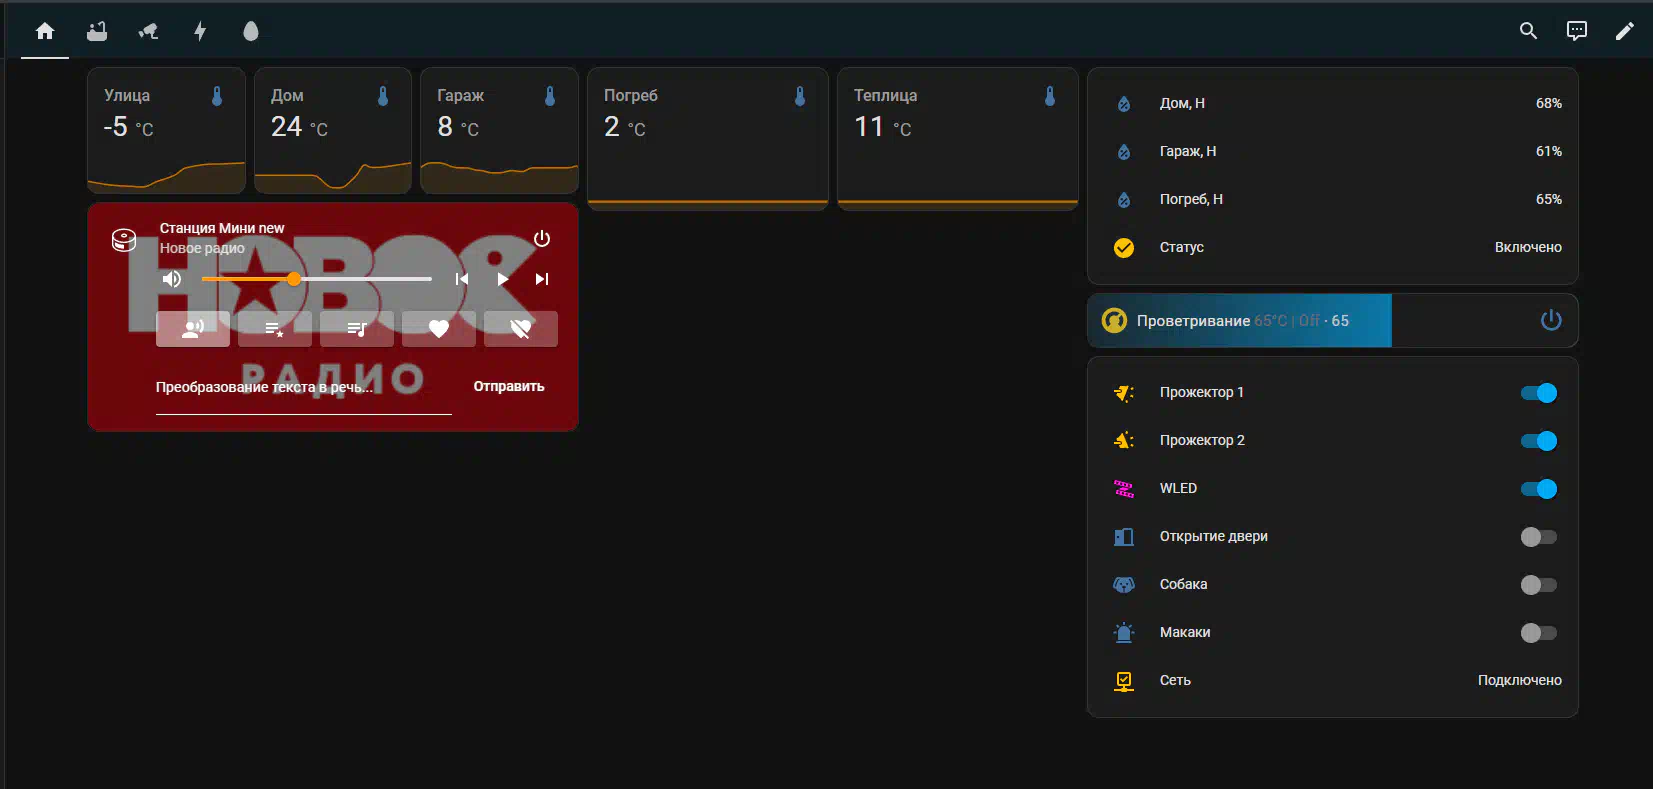
Task: Click the Прожектор 2 spotlight icon
Action: point(1124,440)
